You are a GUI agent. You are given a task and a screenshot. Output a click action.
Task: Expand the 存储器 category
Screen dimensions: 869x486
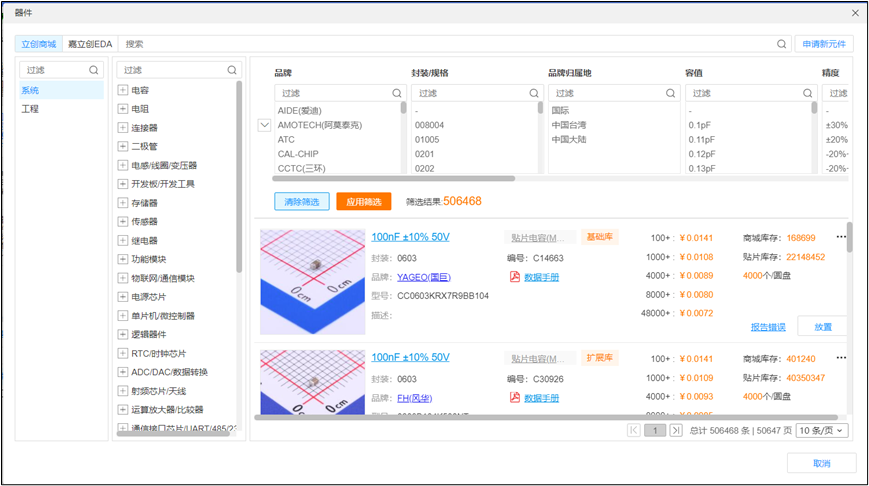(123, 203)
